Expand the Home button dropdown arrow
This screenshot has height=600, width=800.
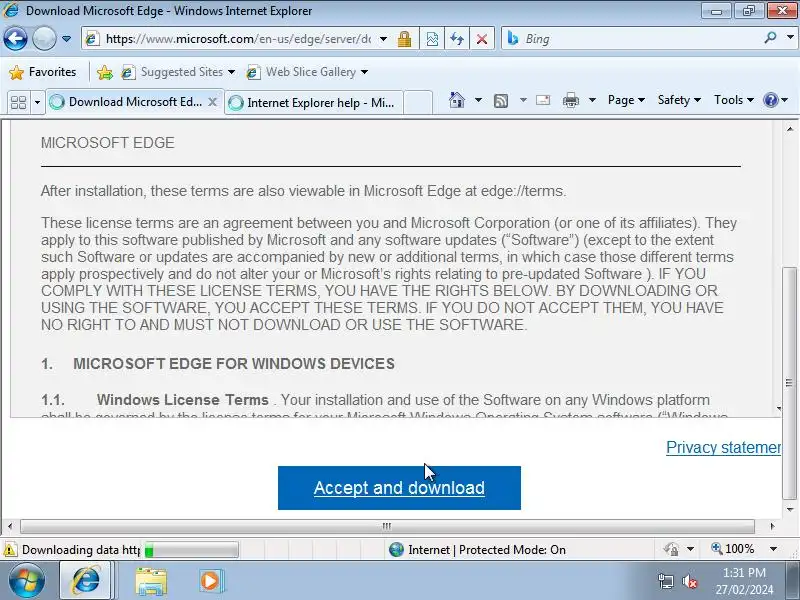coord(478,100)
